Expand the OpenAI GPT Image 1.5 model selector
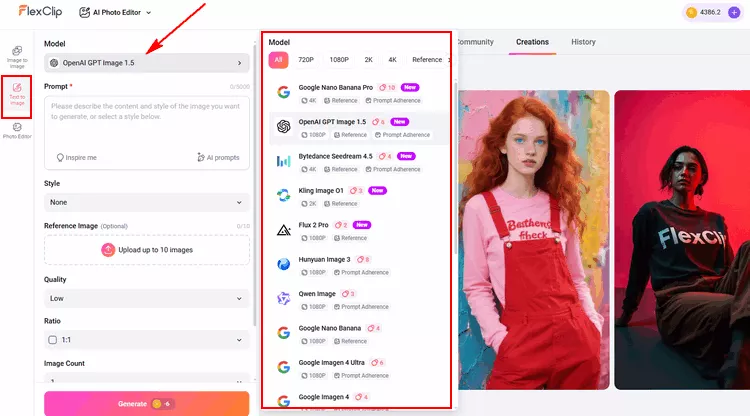750x416 pixels. [146, 63]
